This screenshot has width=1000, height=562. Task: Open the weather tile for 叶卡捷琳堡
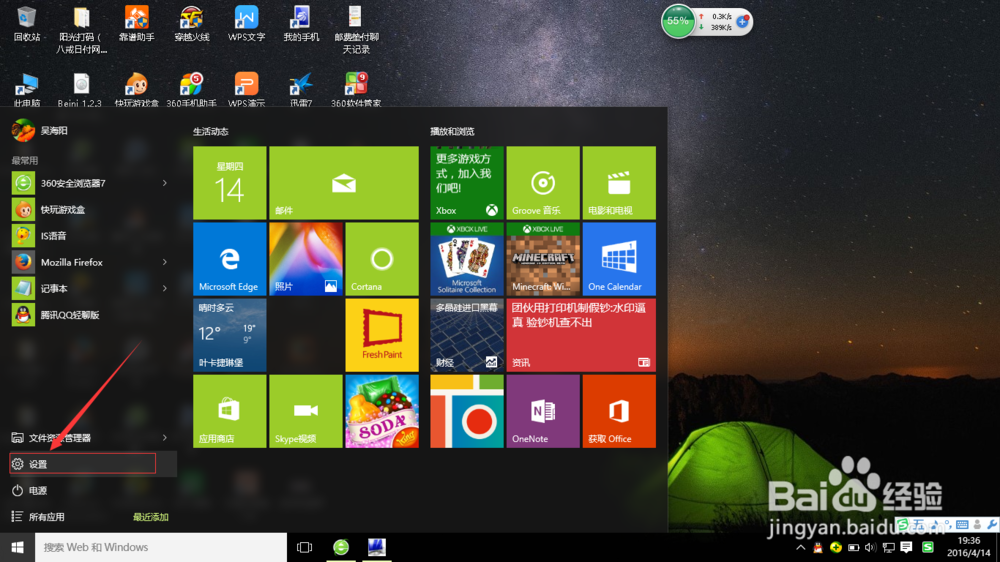tap(230, 334)
